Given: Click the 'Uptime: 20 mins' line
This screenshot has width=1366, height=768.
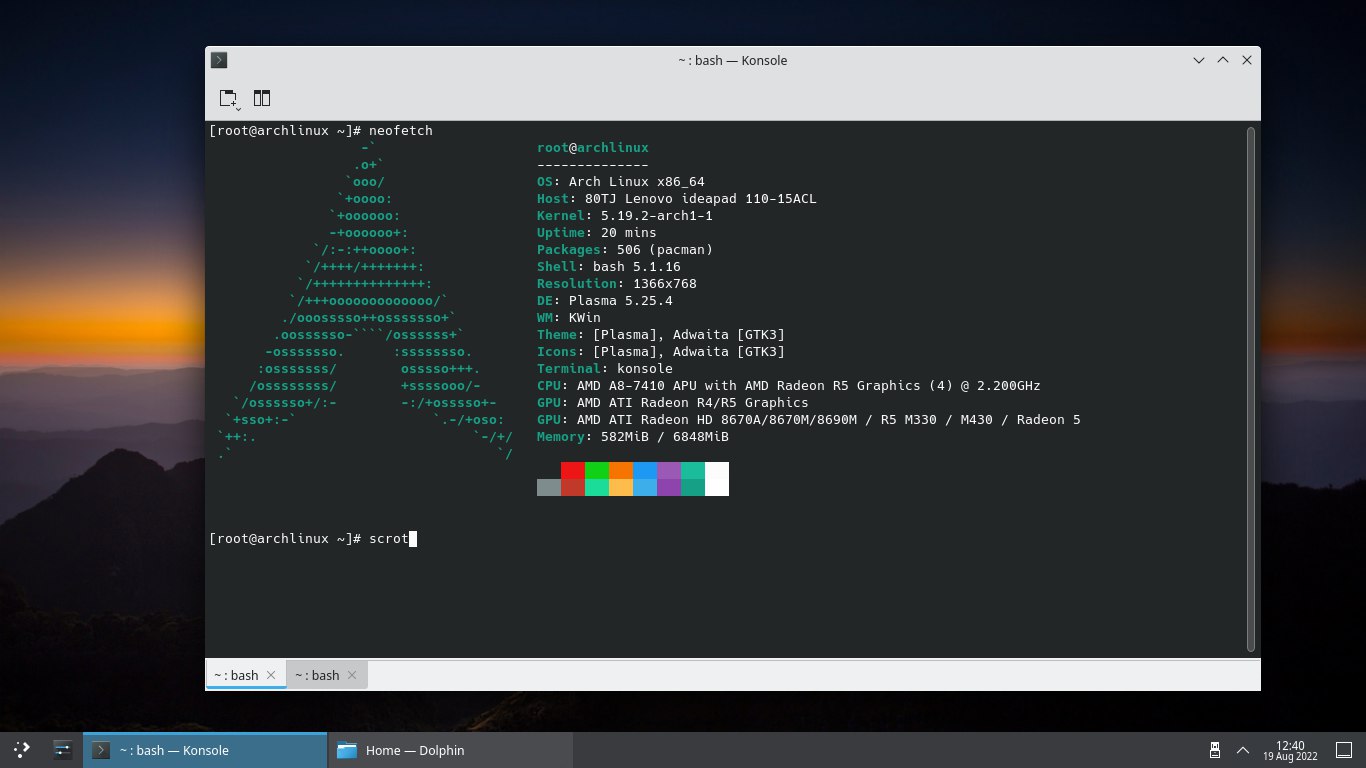Looking at the screenshot, I should pos(597,233).
